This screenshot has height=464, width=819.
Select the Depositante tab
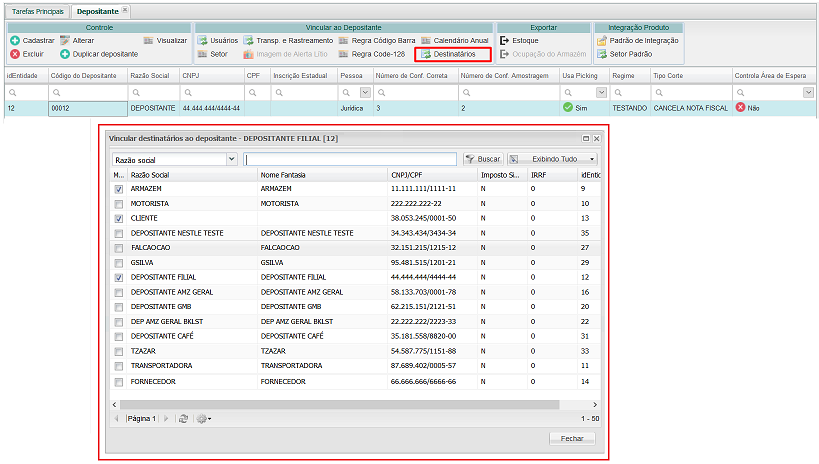pos(97,9)
